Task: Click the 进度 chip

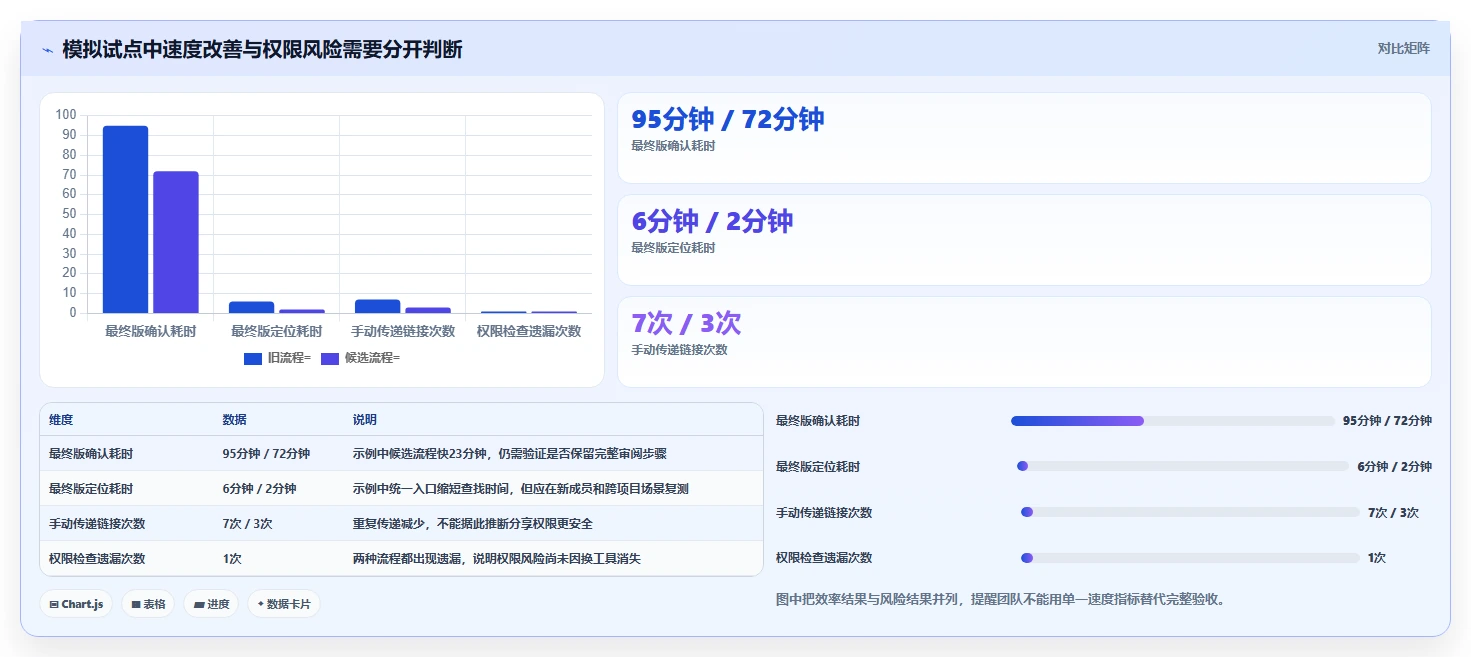Action: click(x=211, y=604)
